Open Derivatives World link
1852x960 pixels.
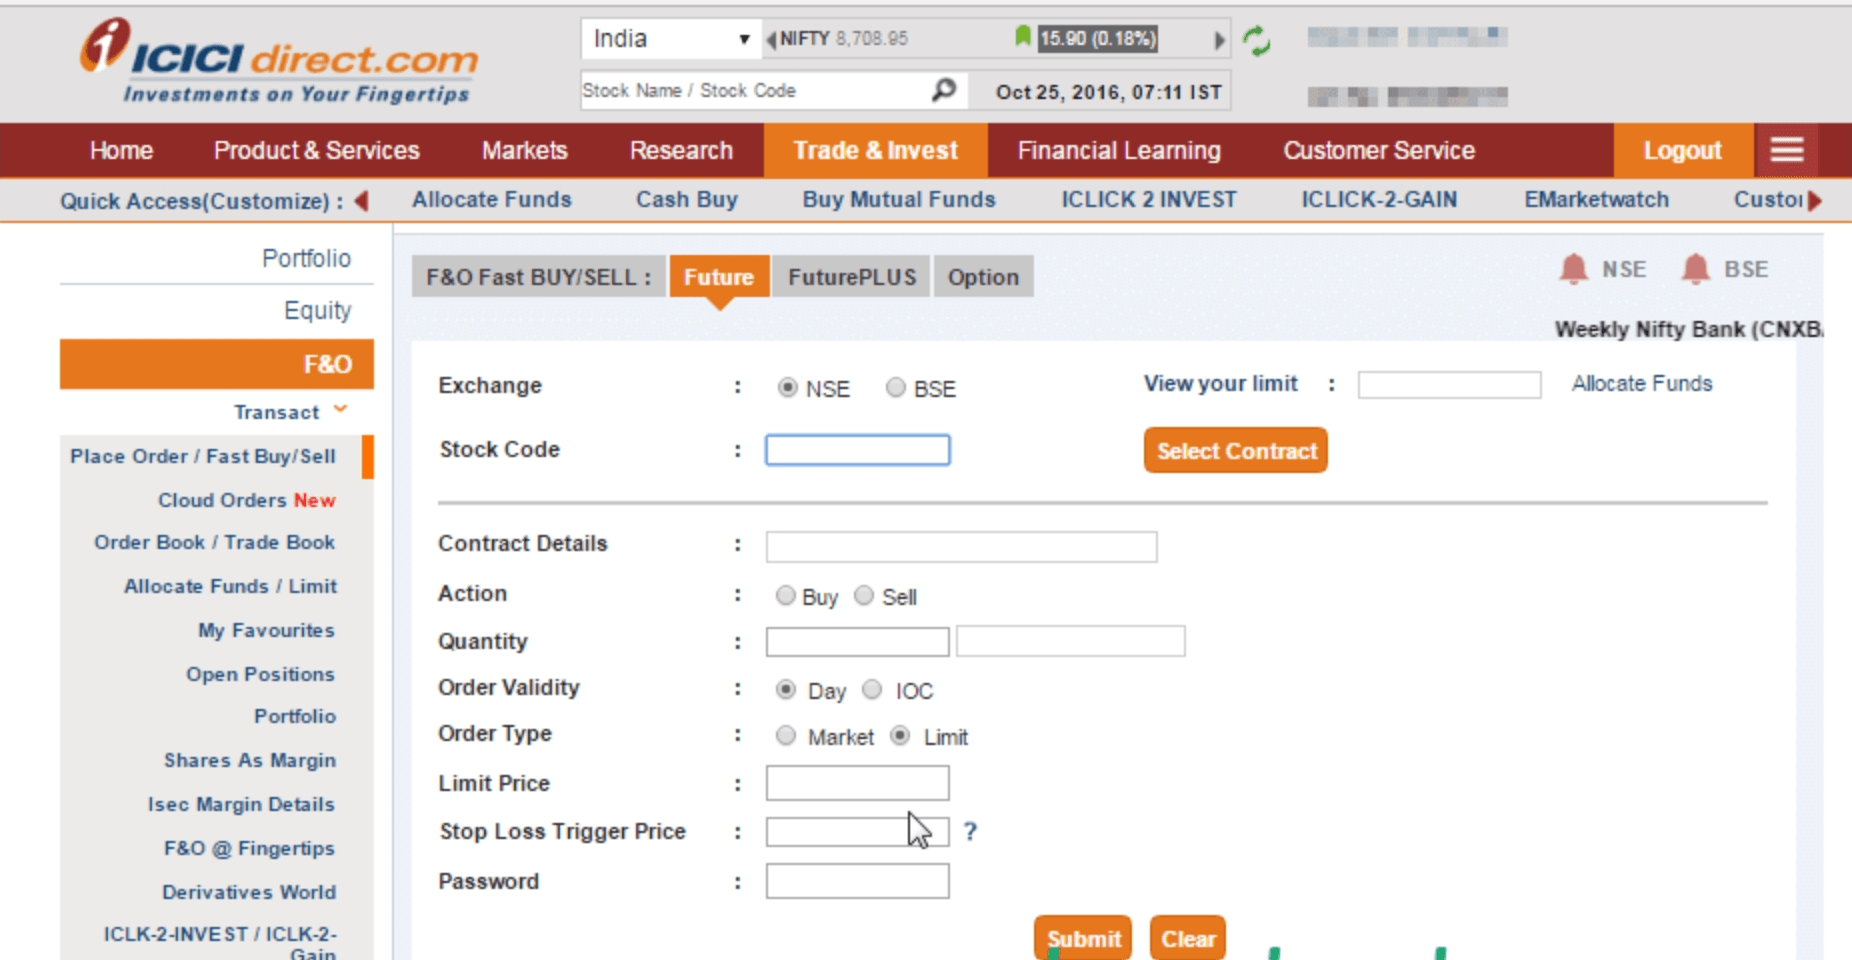[249, 892]
